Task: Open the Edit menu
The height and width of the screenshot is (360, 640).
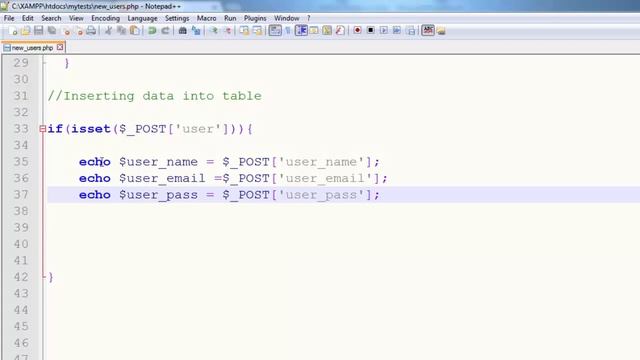Action: pos(28,18)
